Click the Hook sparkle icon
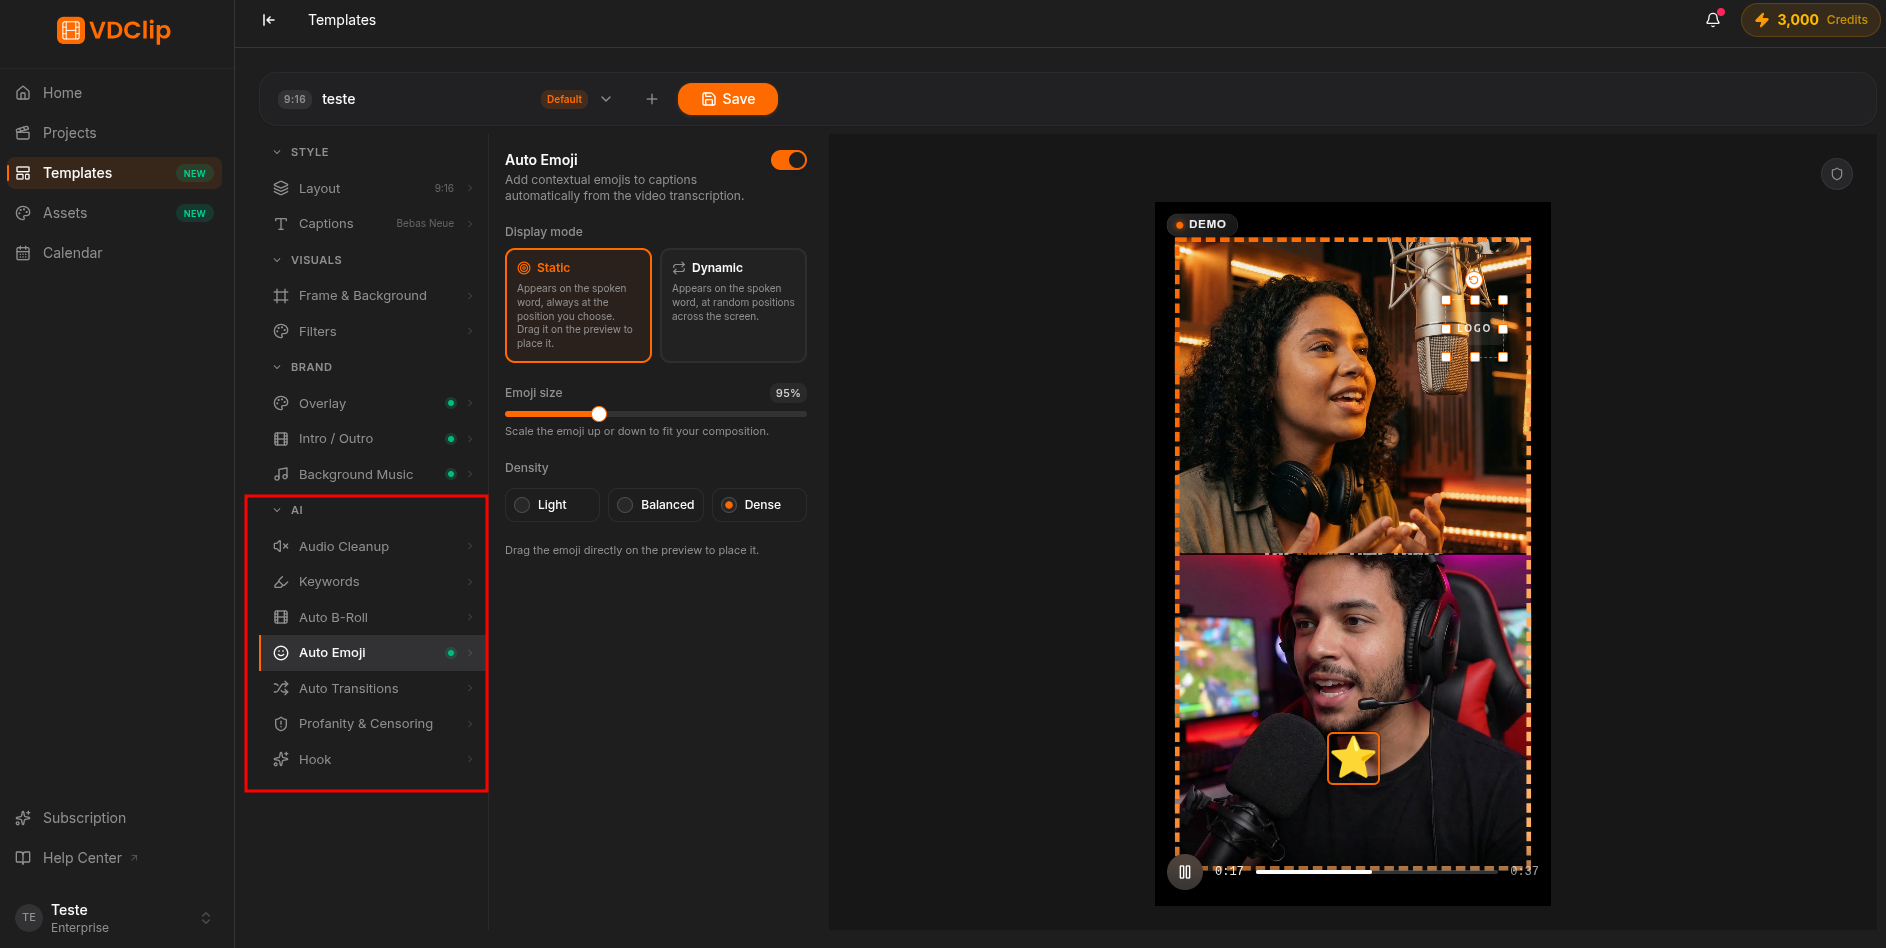Image resolution: width=1886 pixels, height=948 pixels. (x=281, y=760)
